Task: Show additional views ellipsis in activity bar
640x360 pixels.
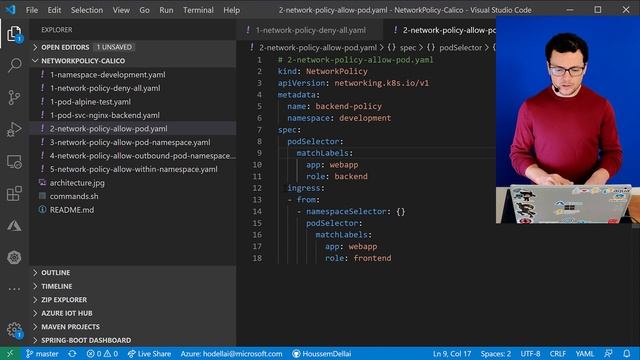Action: click(x=14, y=289)
